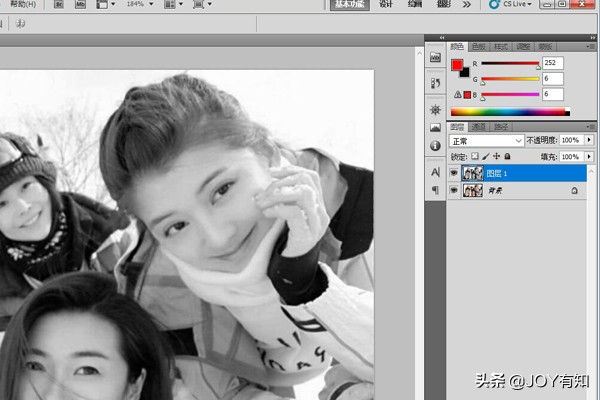The width and height of the screenshot is (600, 400).
Task: Click the canvas vertical scrollbar up arrow
Action: pyautogui.click(x=419, y=53)
